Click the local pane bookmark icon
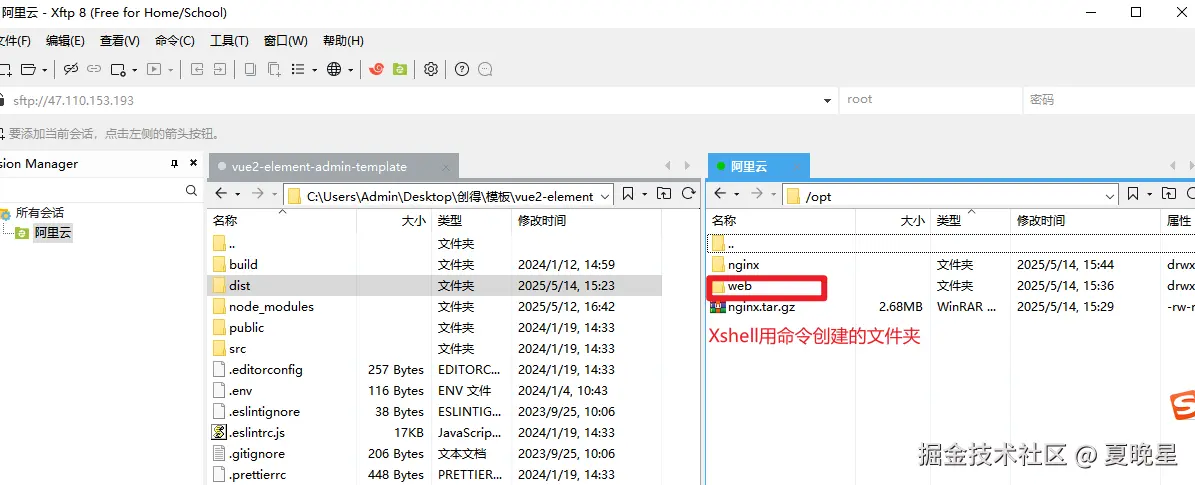 pos(628,194)
